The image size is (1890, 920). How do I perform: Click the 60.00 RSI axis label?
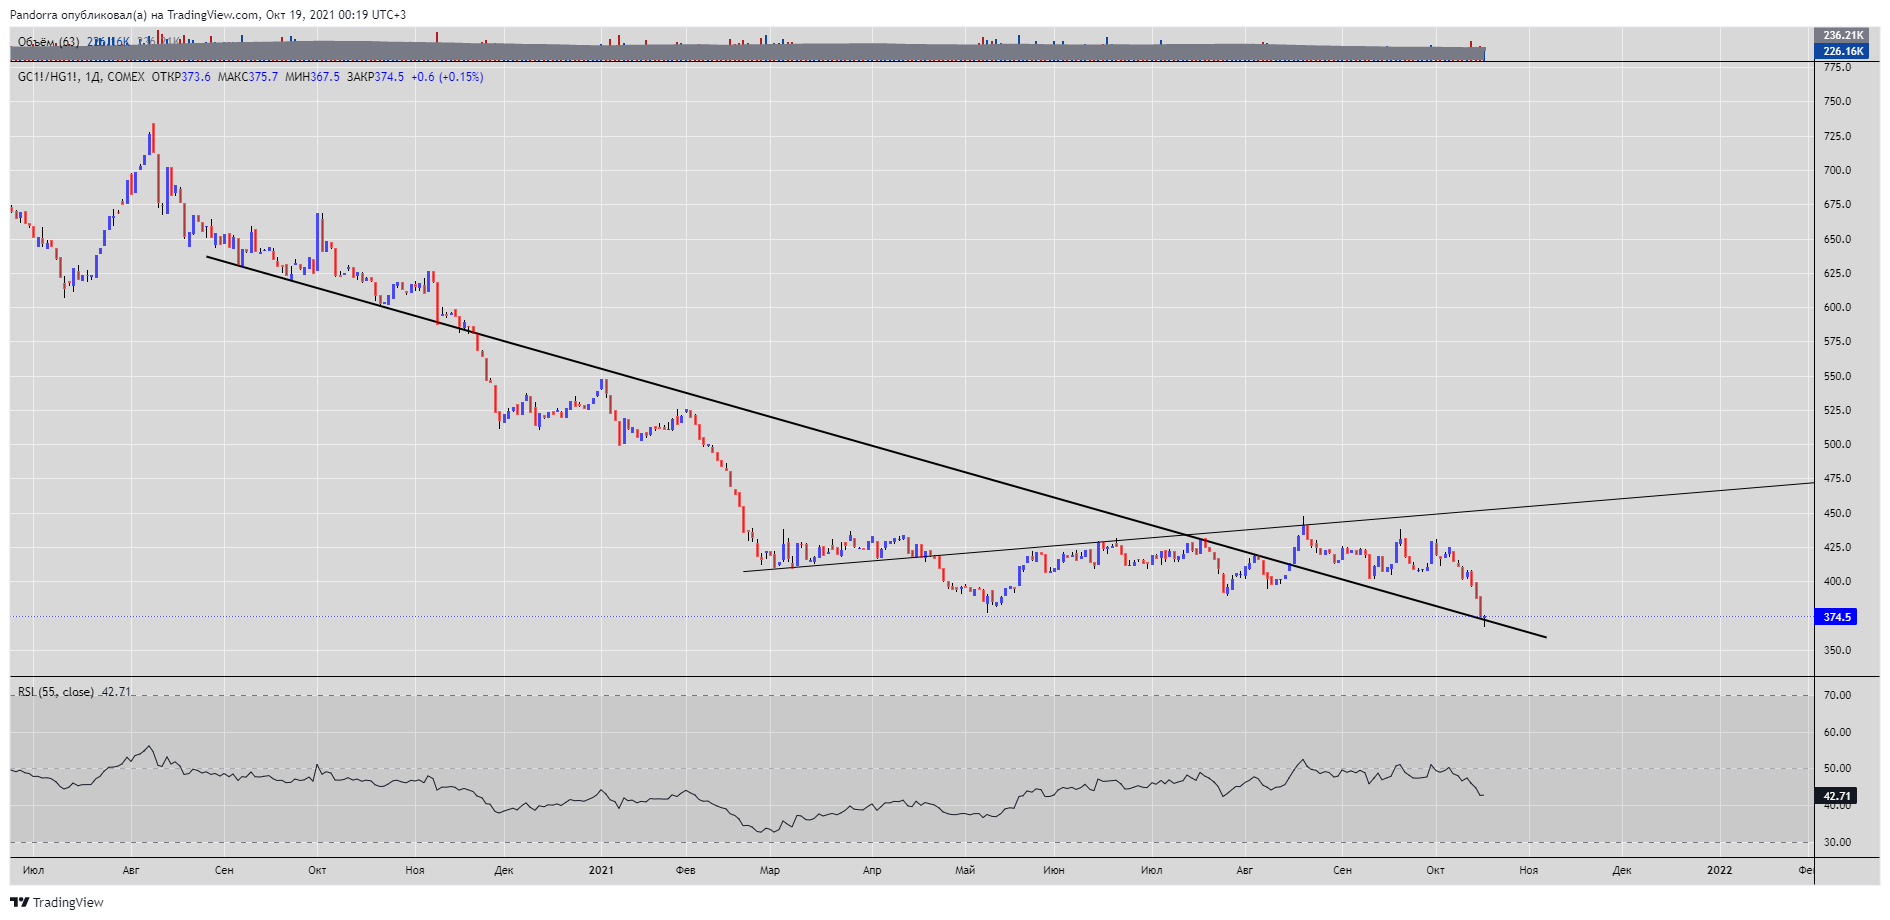1837,732
